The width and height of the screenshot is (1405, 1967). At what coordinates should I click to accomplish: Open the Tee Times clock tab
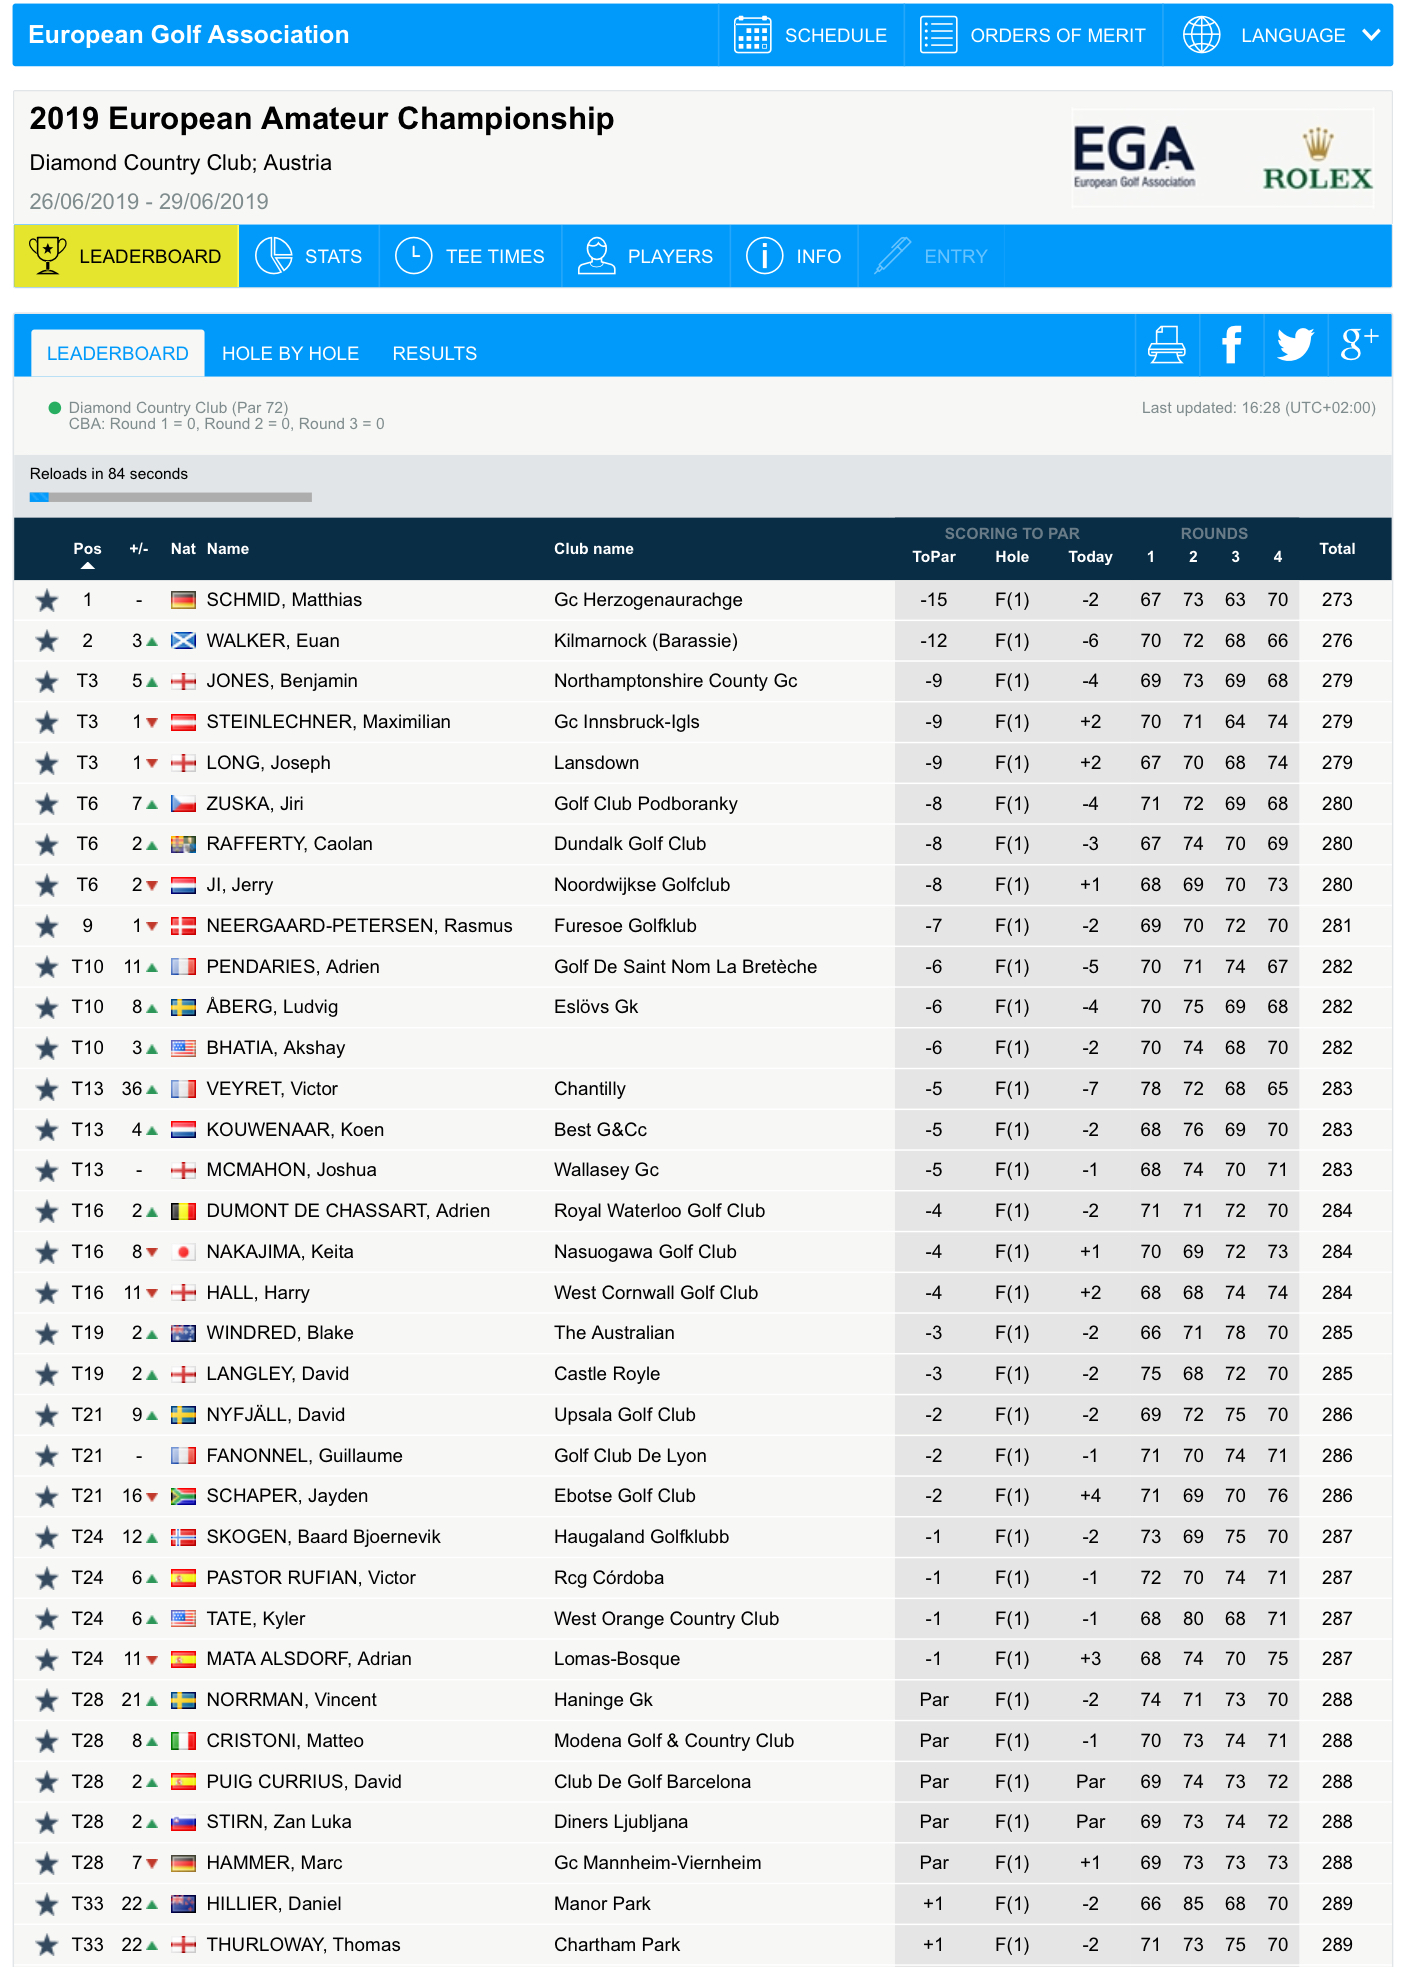pyautogui.click(x=470, y=256)
